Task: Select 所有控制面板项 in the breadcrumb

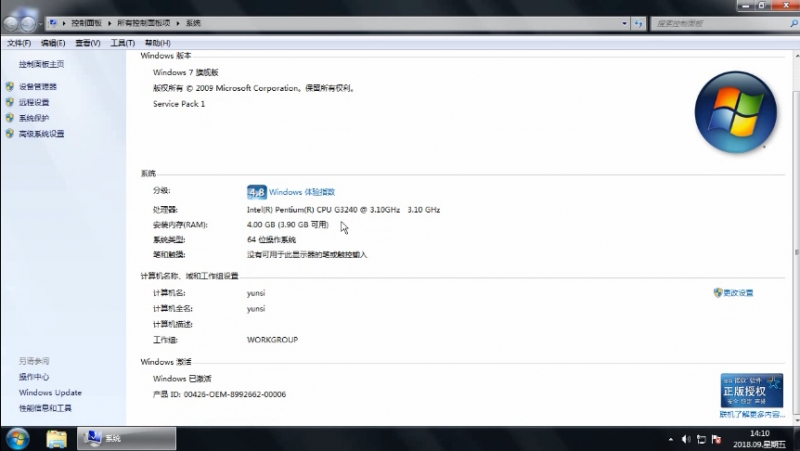Action: coord(143,23)
